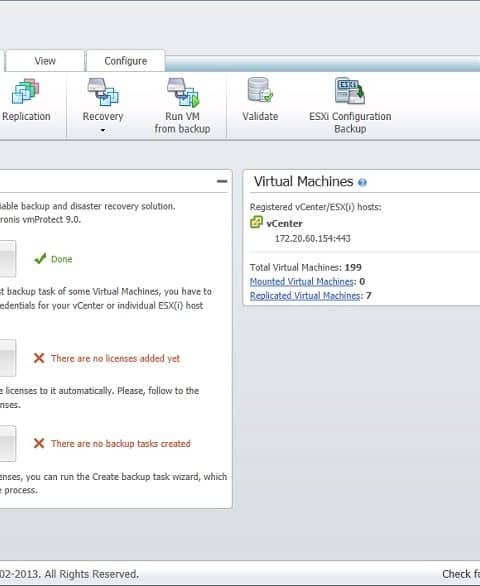480x586 pixels.
Task: Select the 172.20.60.154:443 address
Action: (x=313, y=238)
